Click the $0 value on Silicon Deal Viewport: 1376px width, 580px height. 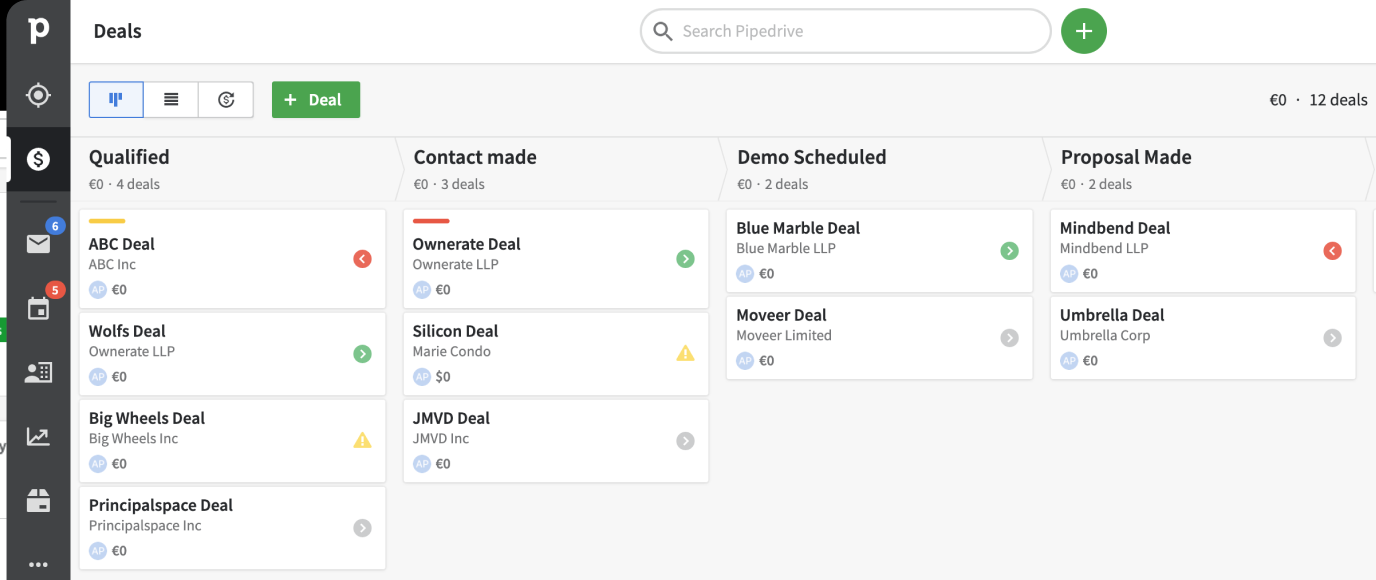coord(443,377)
